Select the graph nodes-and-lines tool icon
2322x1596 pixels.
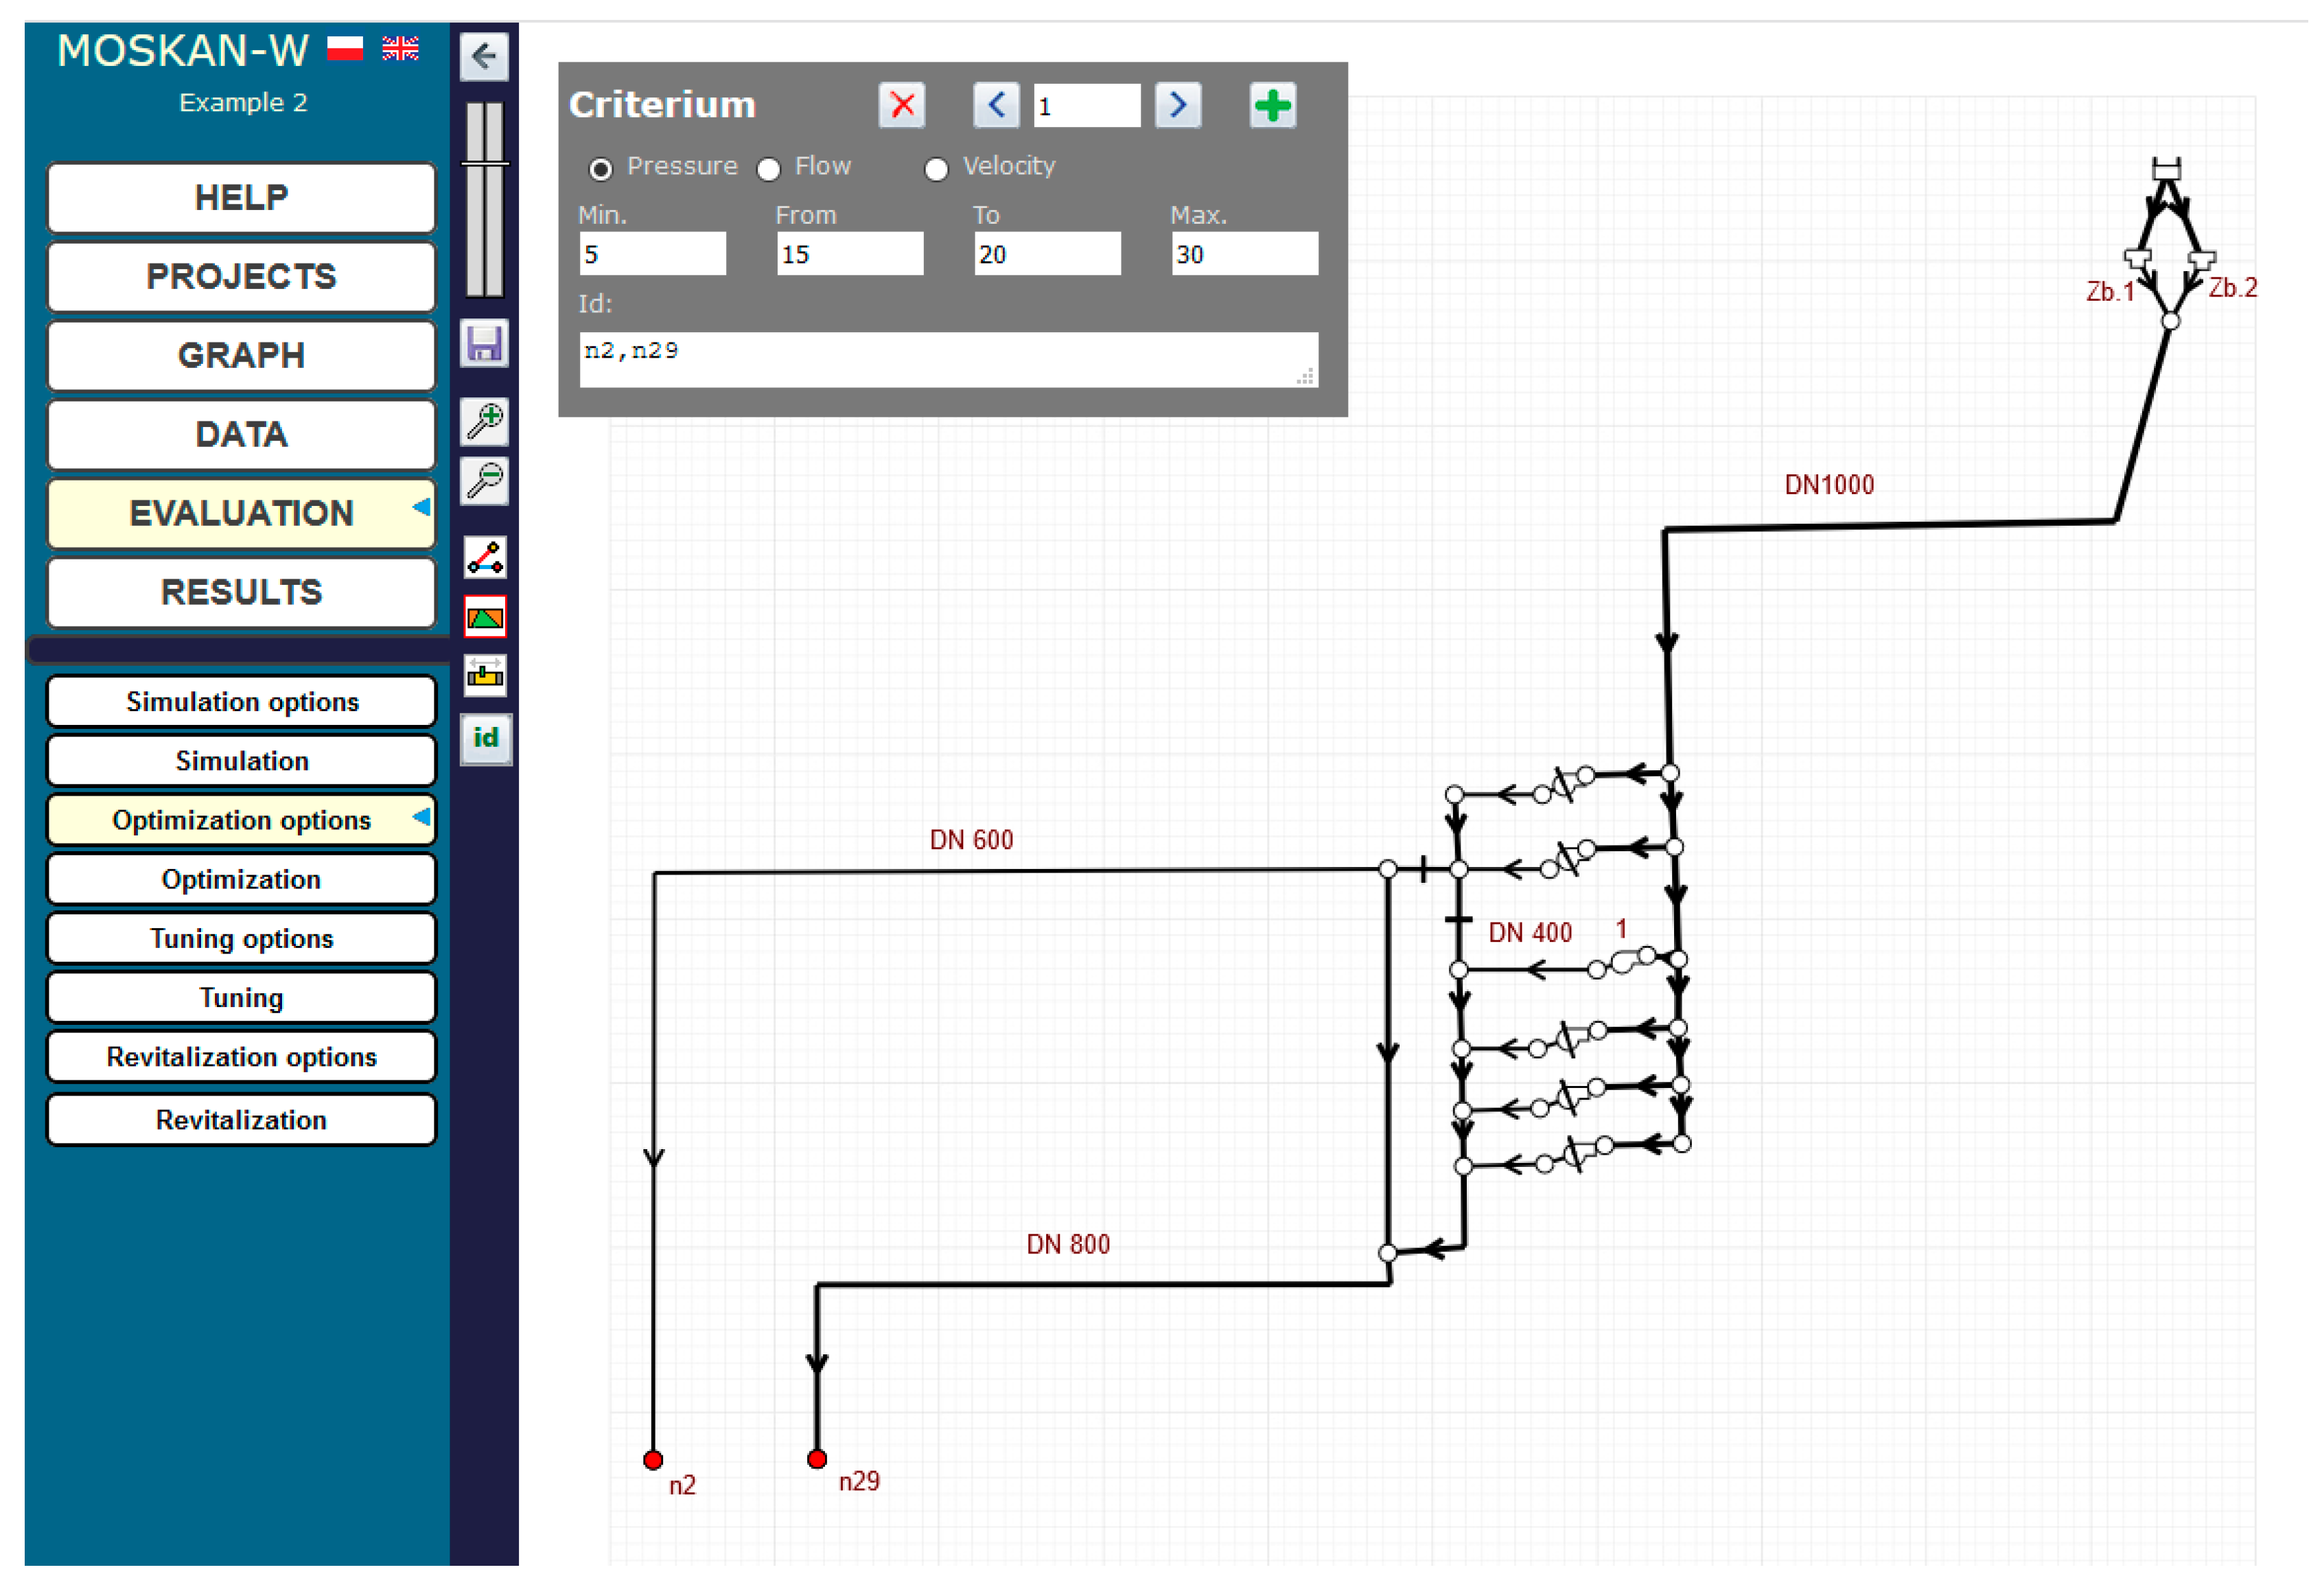[x=484, y=558]
